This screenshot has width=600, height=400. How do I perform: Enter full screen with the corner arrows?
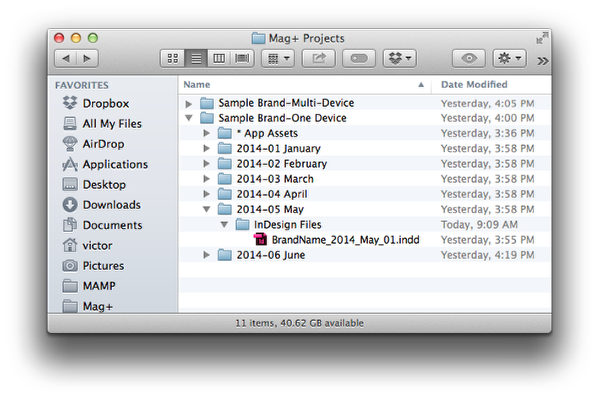click(542, 38)
